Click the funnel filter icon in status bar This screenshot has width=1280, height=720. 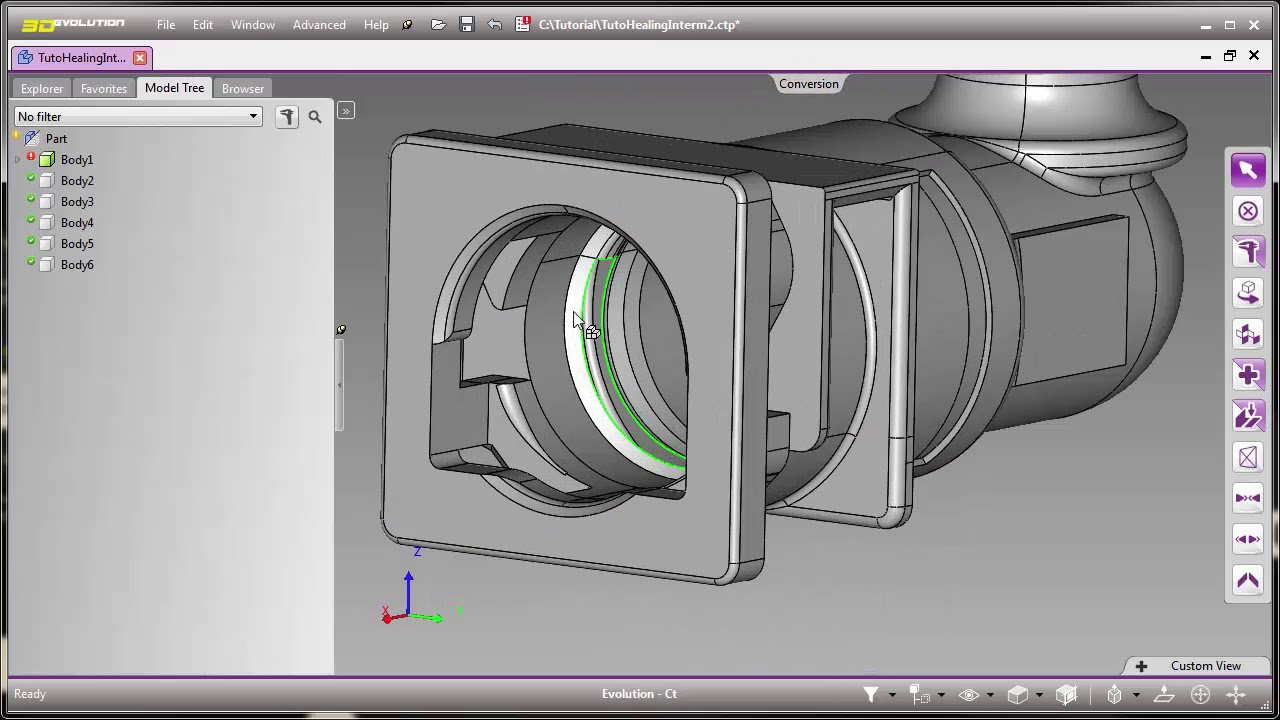pos(871,694)
